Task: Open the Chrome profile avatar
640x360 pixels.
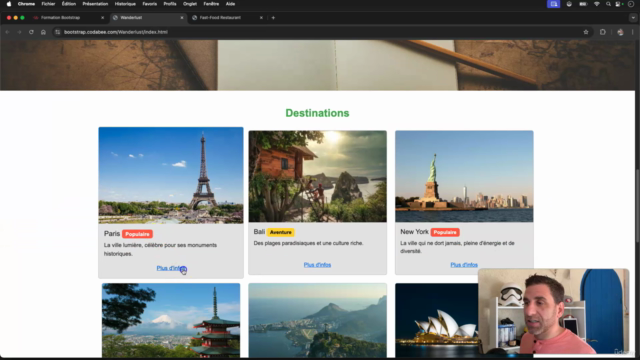Action: (x=620, y=32)
